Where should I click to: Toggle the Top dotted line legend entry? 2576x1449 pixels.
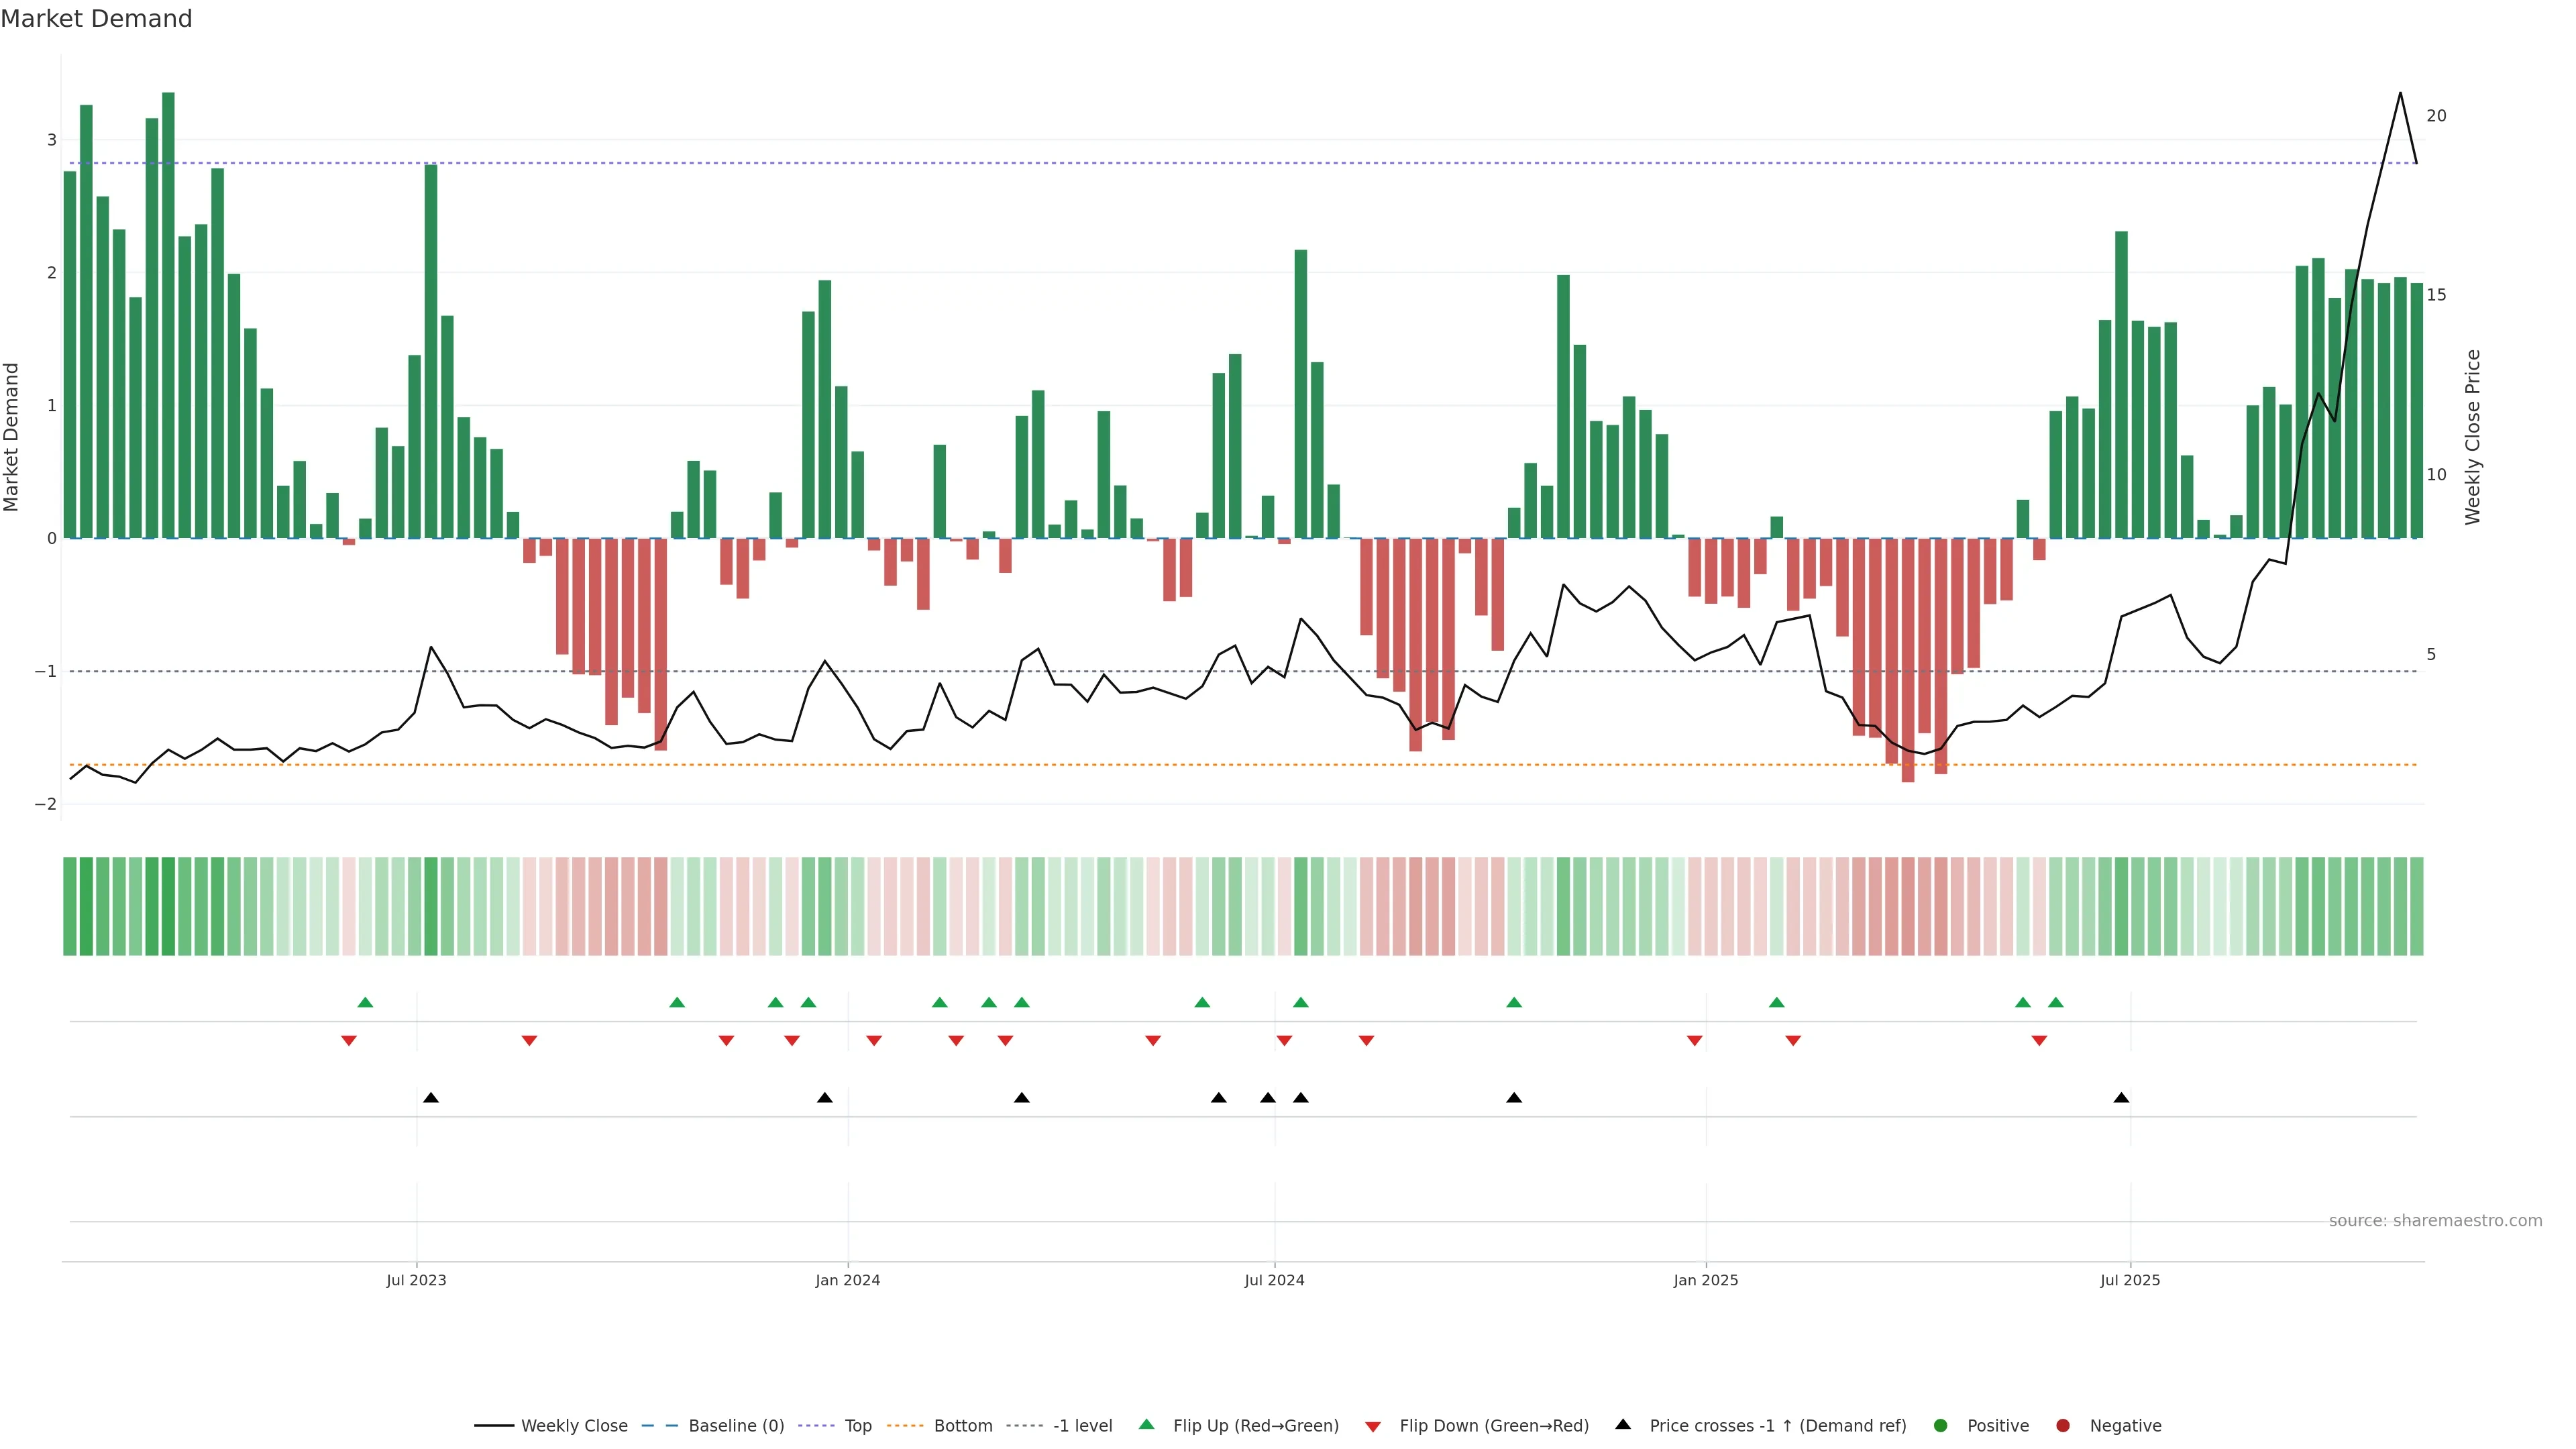pyautogui.click(x=857, y=1425)
